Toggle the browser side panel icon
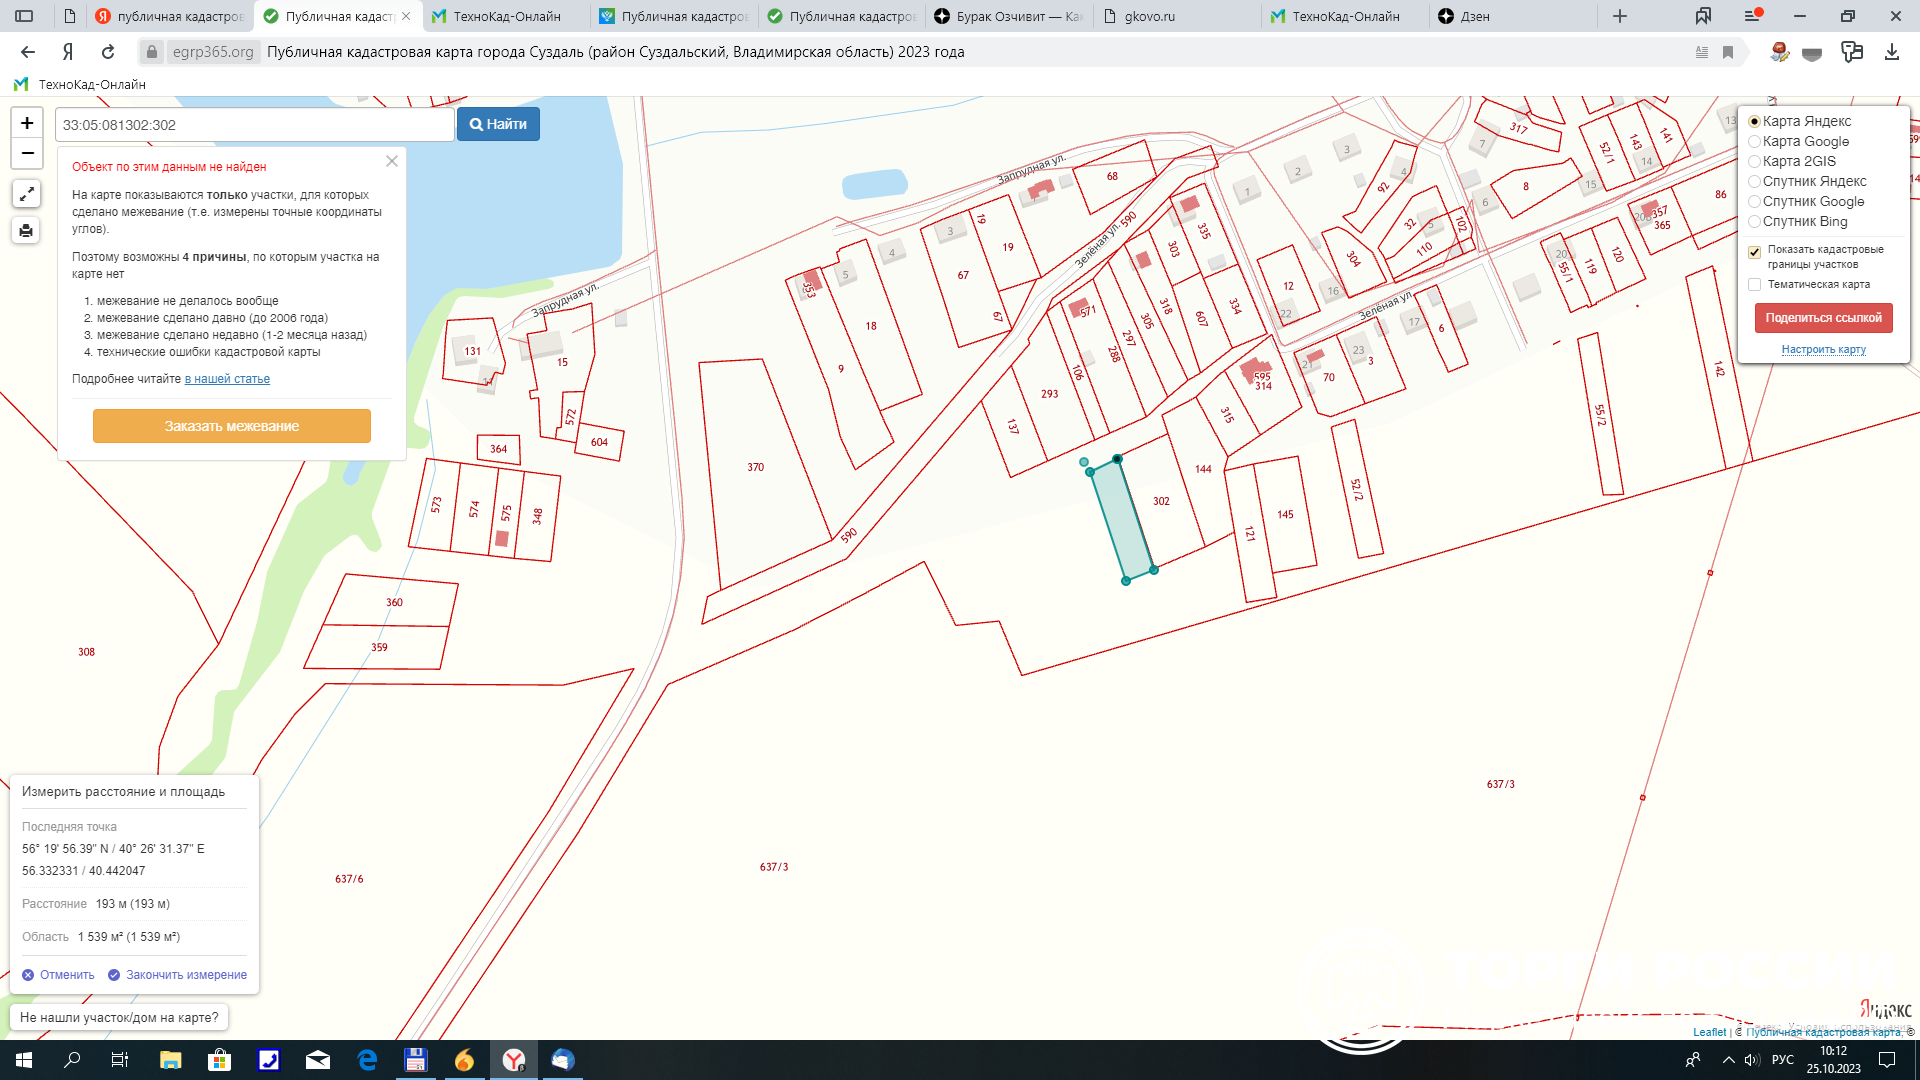This screenshot has height=1080, width=1920. (24, 16)
